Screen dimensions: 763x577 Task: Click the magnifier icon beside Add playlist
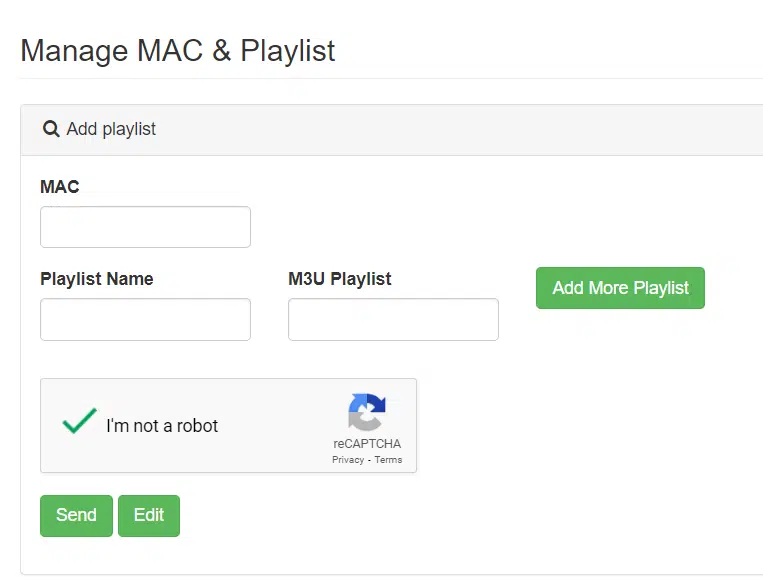coord(51,129)
